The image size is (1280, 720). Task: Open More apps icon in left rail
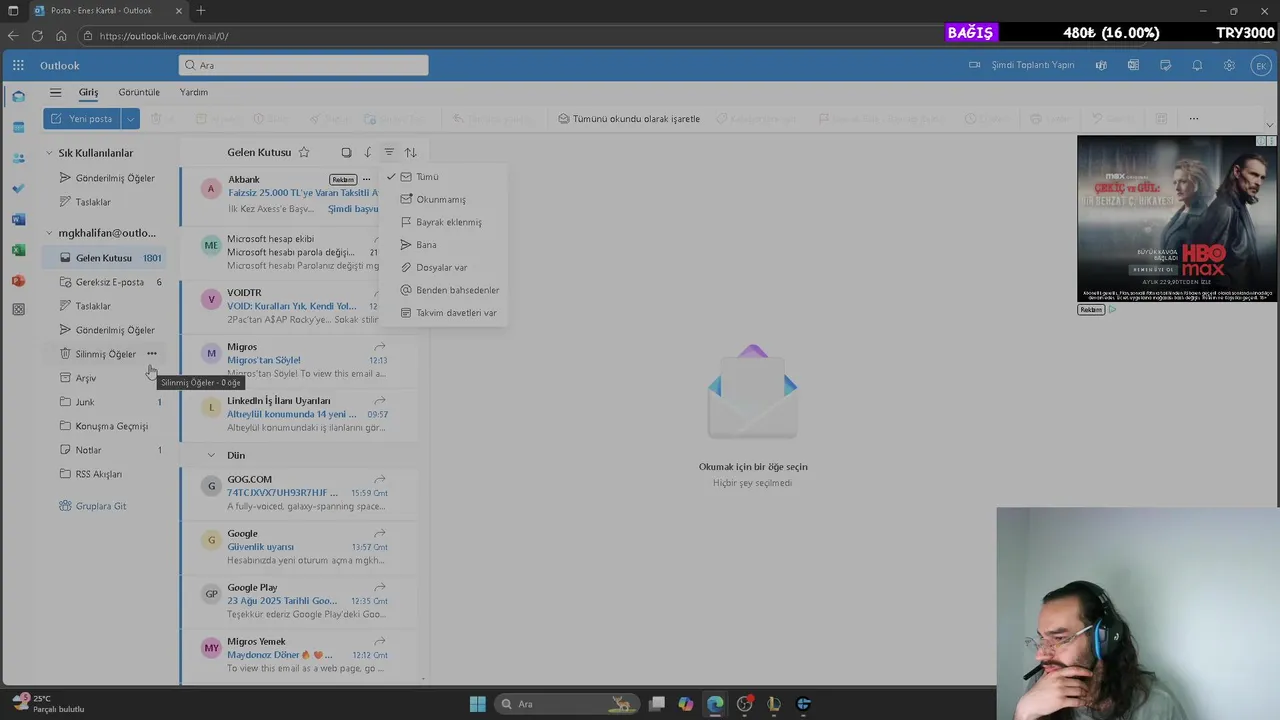point(18,310)
